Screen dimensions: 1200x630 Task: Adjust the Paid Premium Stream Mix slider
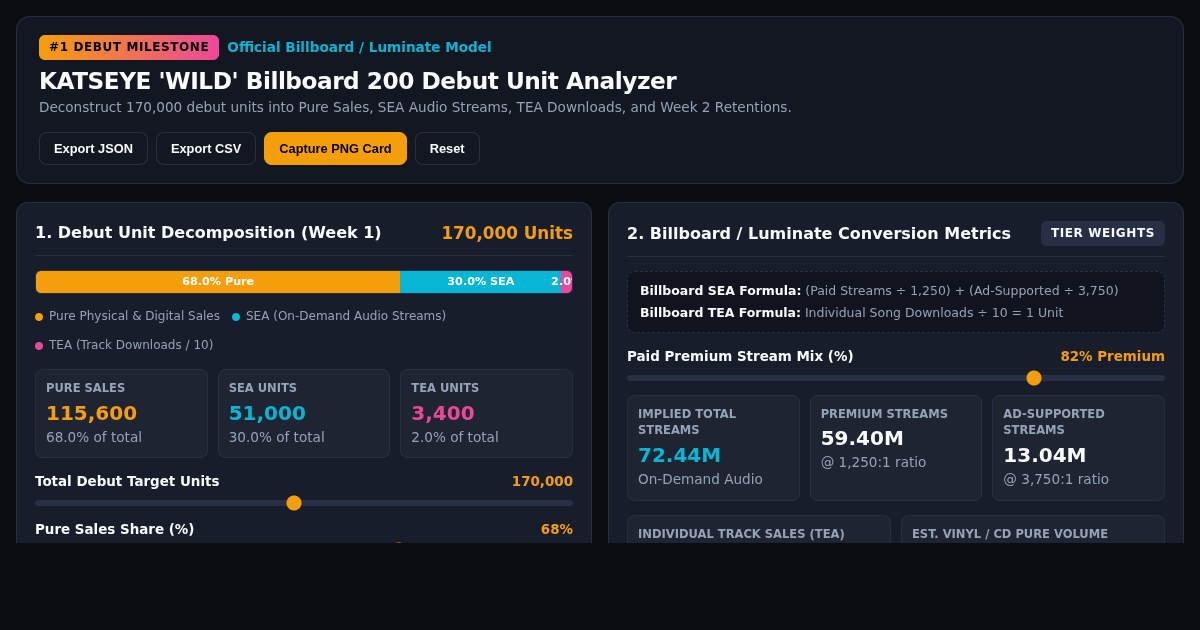pyautogui.click(x=896, y=378)
